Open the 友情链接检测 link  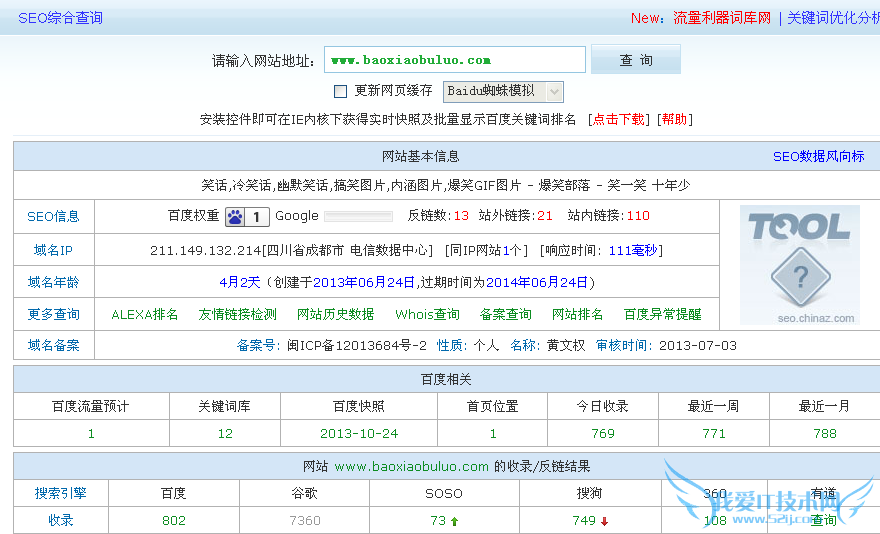[237, 314]
